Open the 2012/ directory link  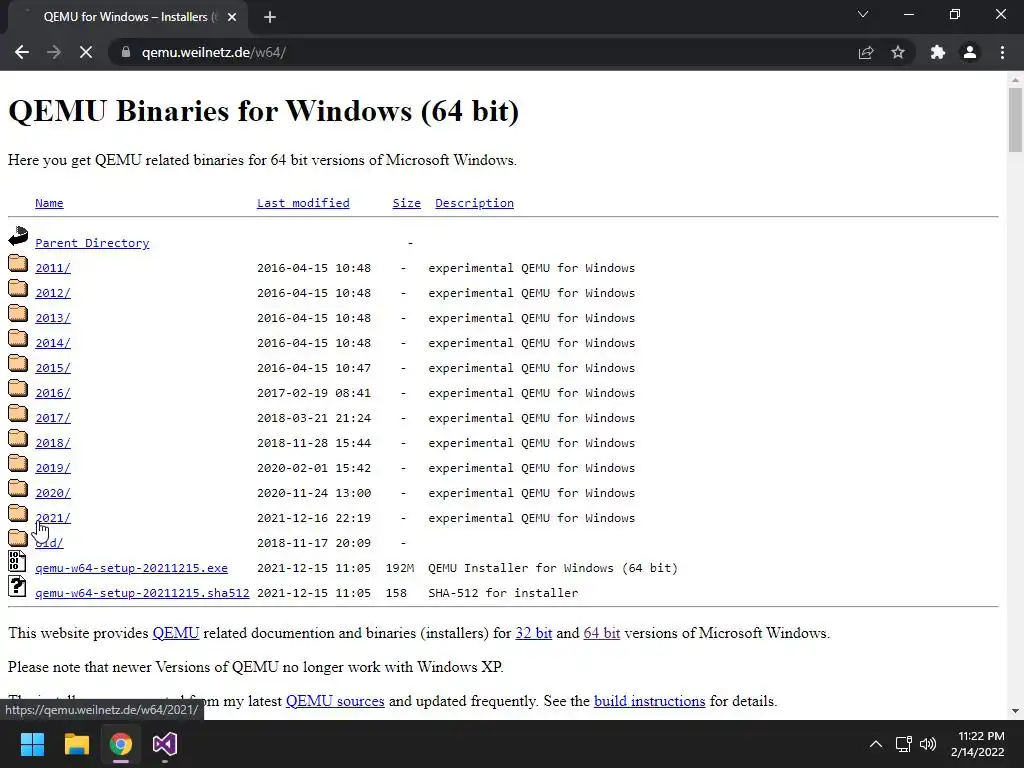[x=53, y=293]
